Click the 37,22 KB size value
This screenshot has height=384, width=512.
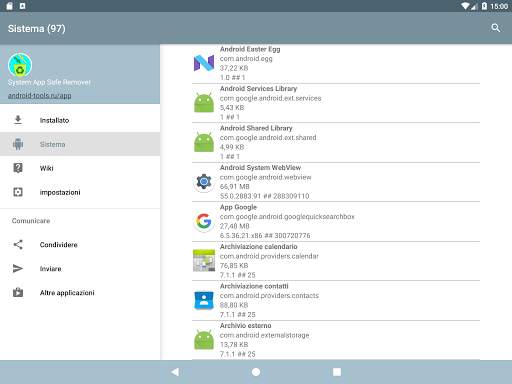tap(234, 68)
